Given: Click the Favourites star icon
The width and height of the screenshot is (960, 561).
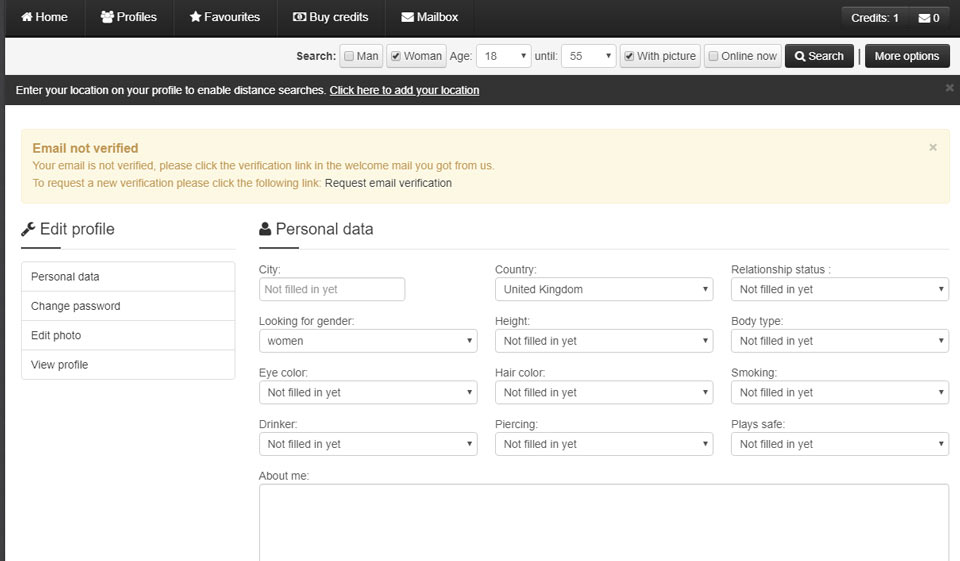Looking at the screenshot, I should tap(195, 17).
